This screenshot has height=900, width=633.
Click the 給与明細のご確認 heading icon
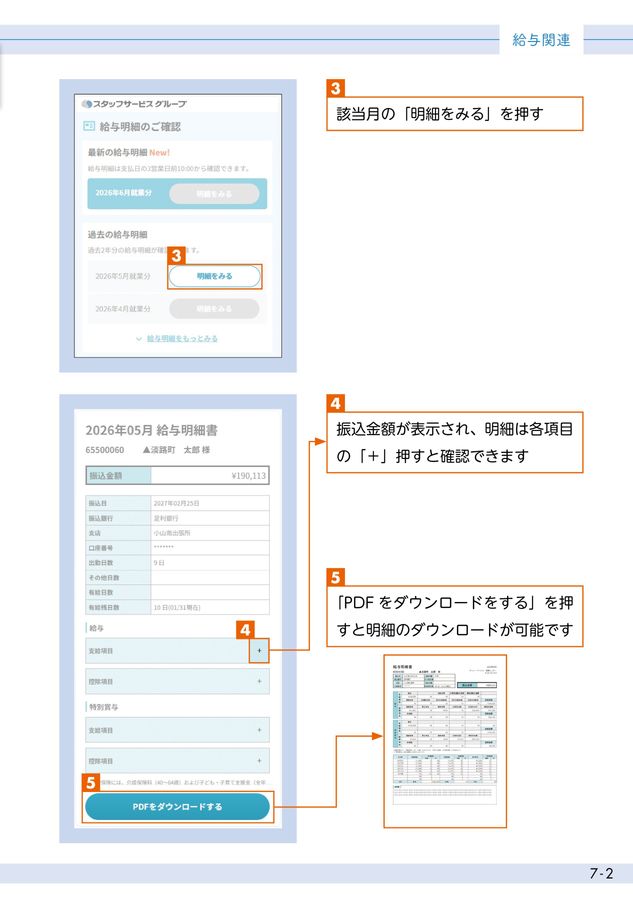89,126
